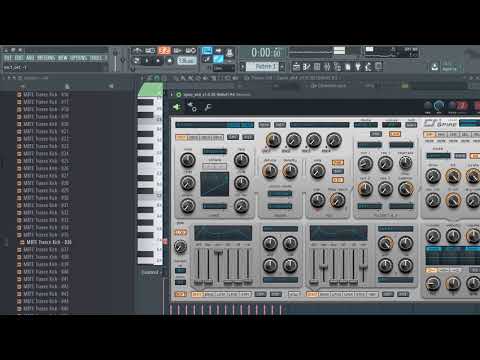The width and height of the screenshot is (480, 360).
Task: Click the tempo display field
Action: [186, 61]
